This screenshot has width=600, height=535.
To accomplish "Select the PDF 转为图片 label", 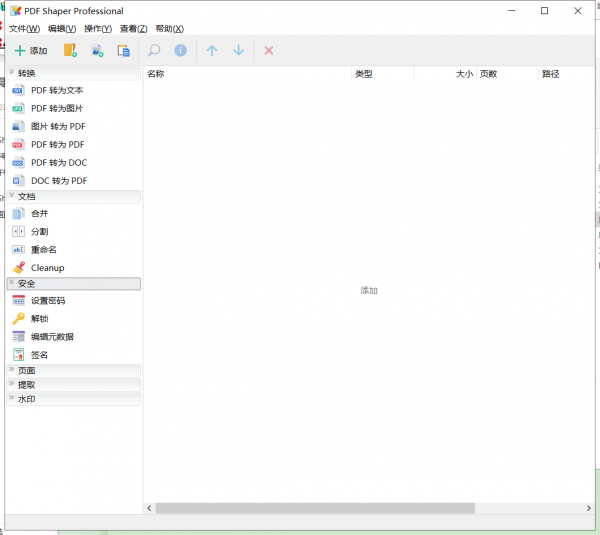I will [x=57, y=108].
